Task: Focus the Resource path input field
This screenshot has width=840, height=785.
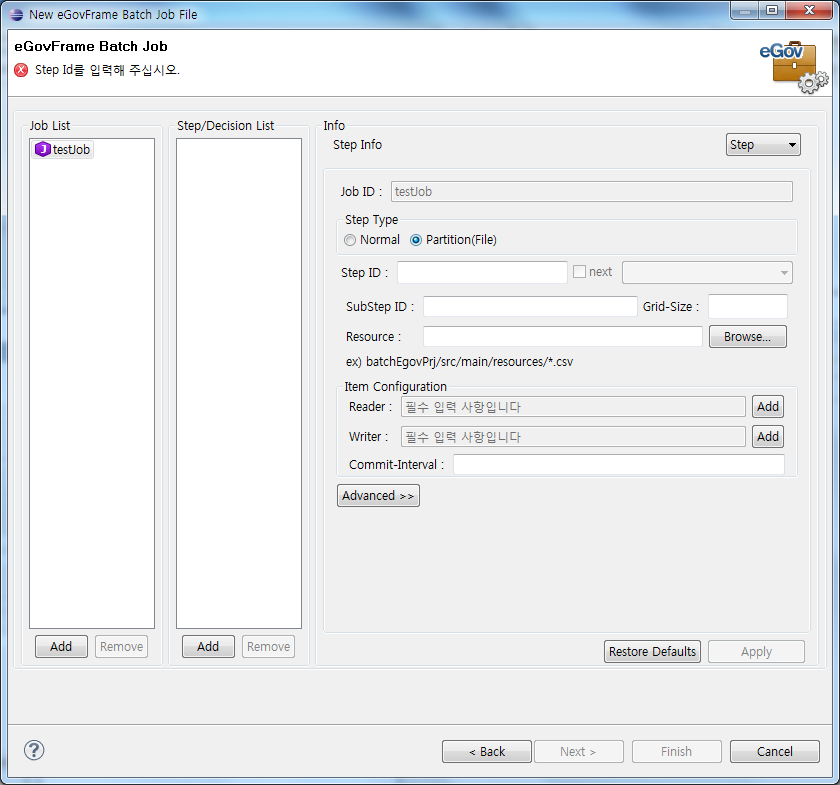Action: tap(562, 337)
